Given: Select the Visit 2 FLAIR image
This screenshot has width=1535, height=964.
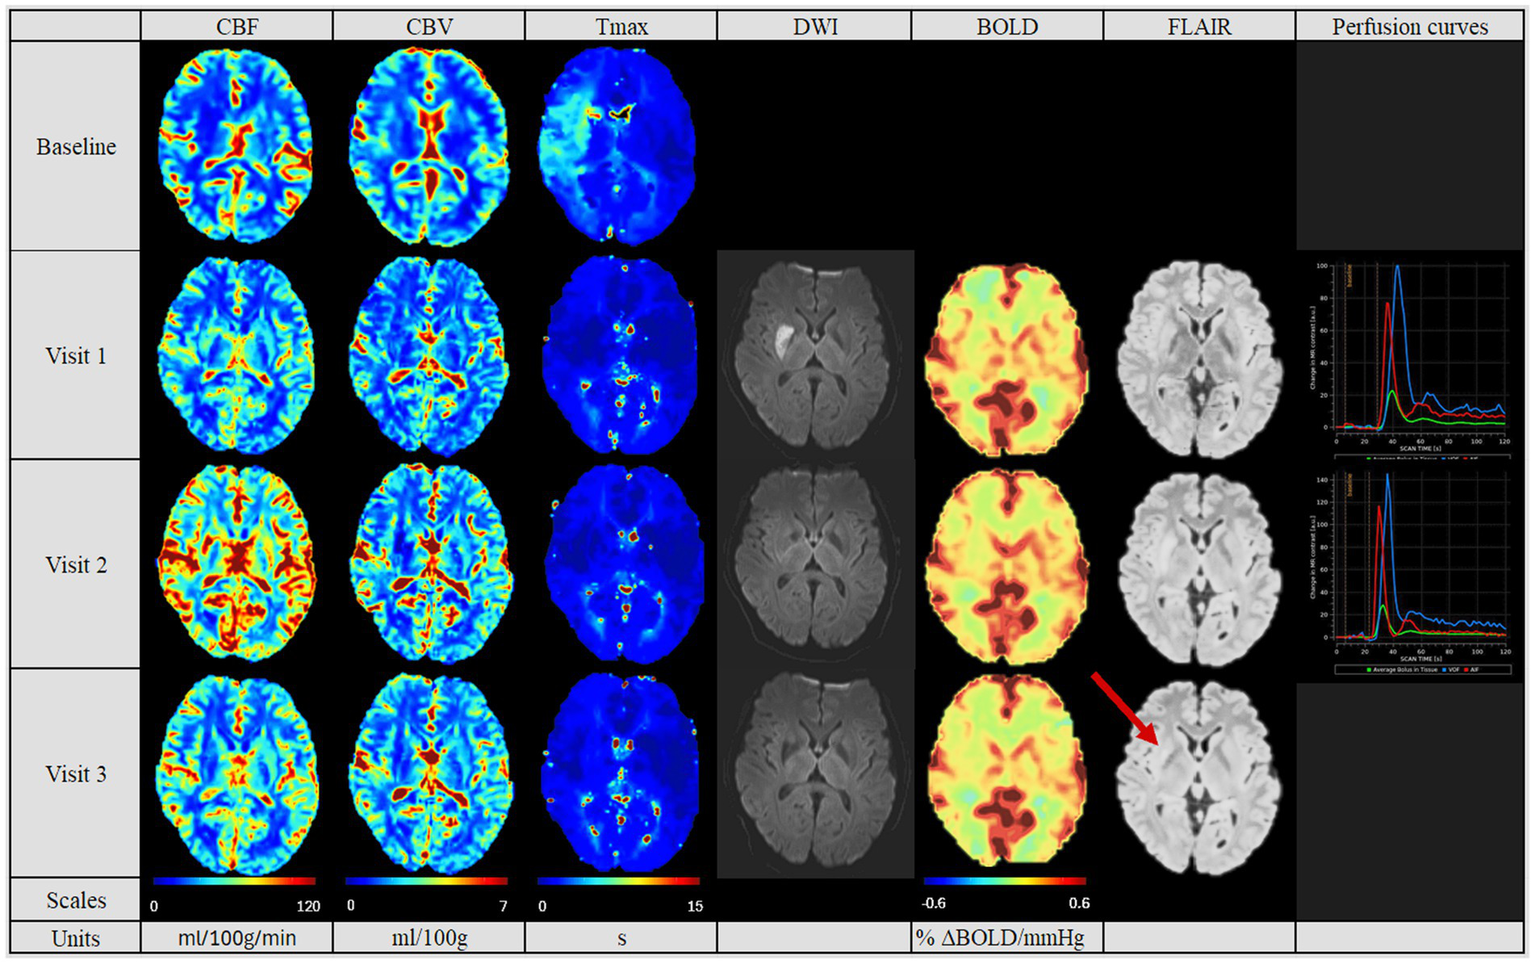Looking at the screenshot, I should coord(1199,565).
